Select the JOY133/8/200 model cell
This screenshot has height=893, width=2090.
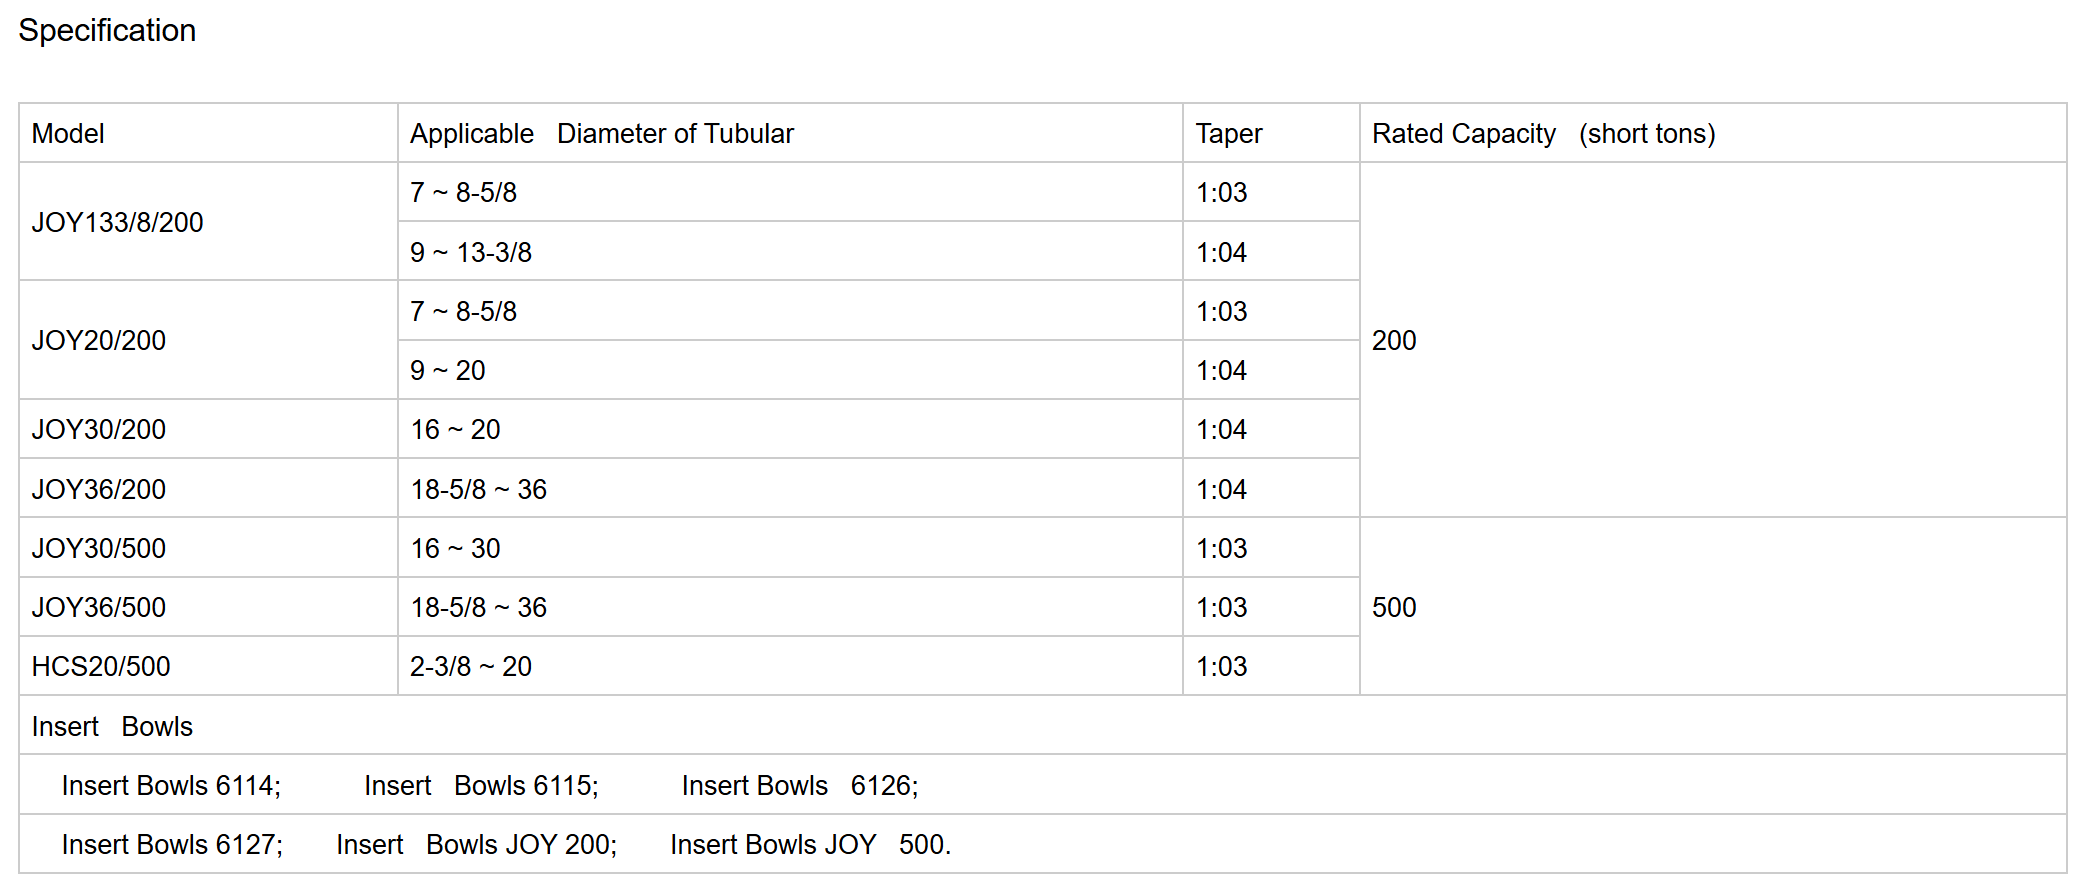117,222
